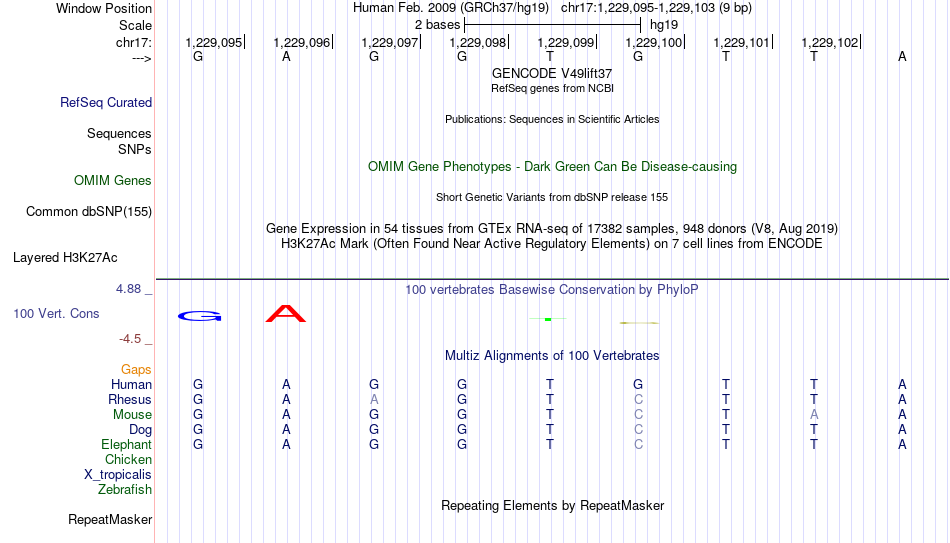Click the Mouse light A mismatch base
This screenshot has height=543, width=950.
coord(814,415)
